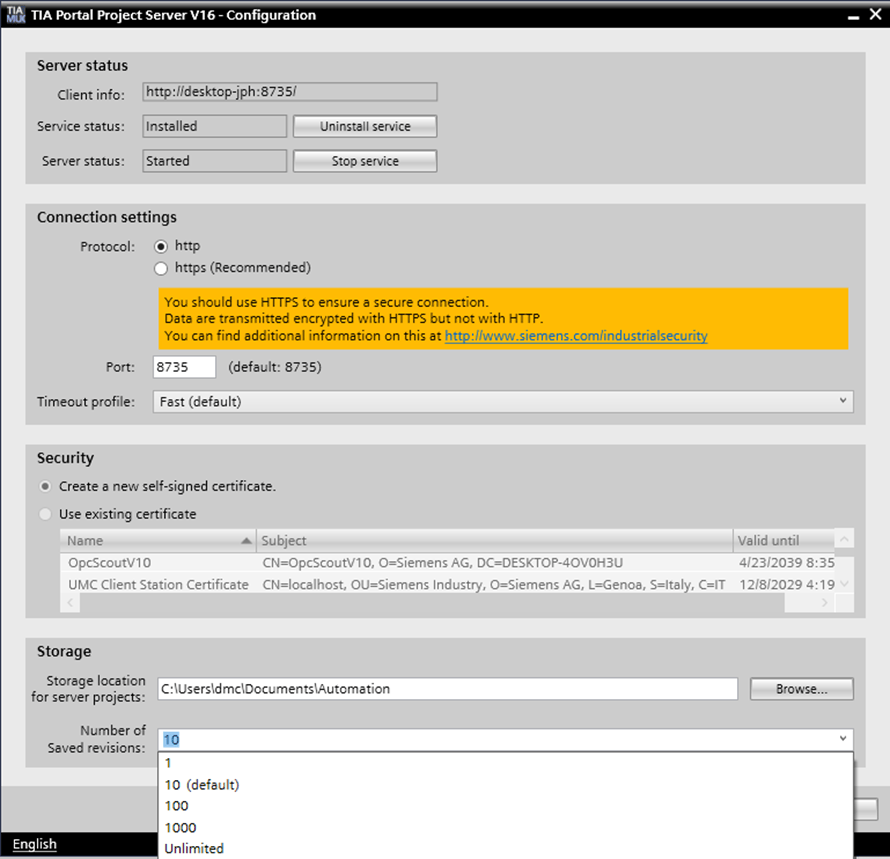Select 100 in the revisions list
The image size is (890, 859).
point(177,806)
